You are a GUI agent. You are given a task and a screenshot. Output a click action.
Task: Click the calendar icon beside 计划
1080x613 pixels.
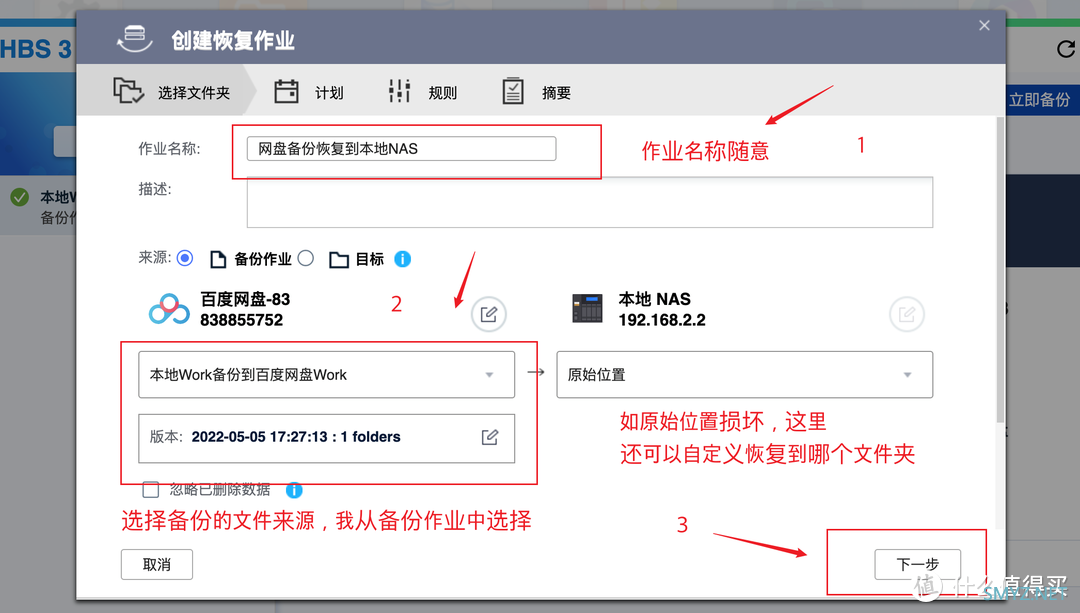click(x=287, y=92)
